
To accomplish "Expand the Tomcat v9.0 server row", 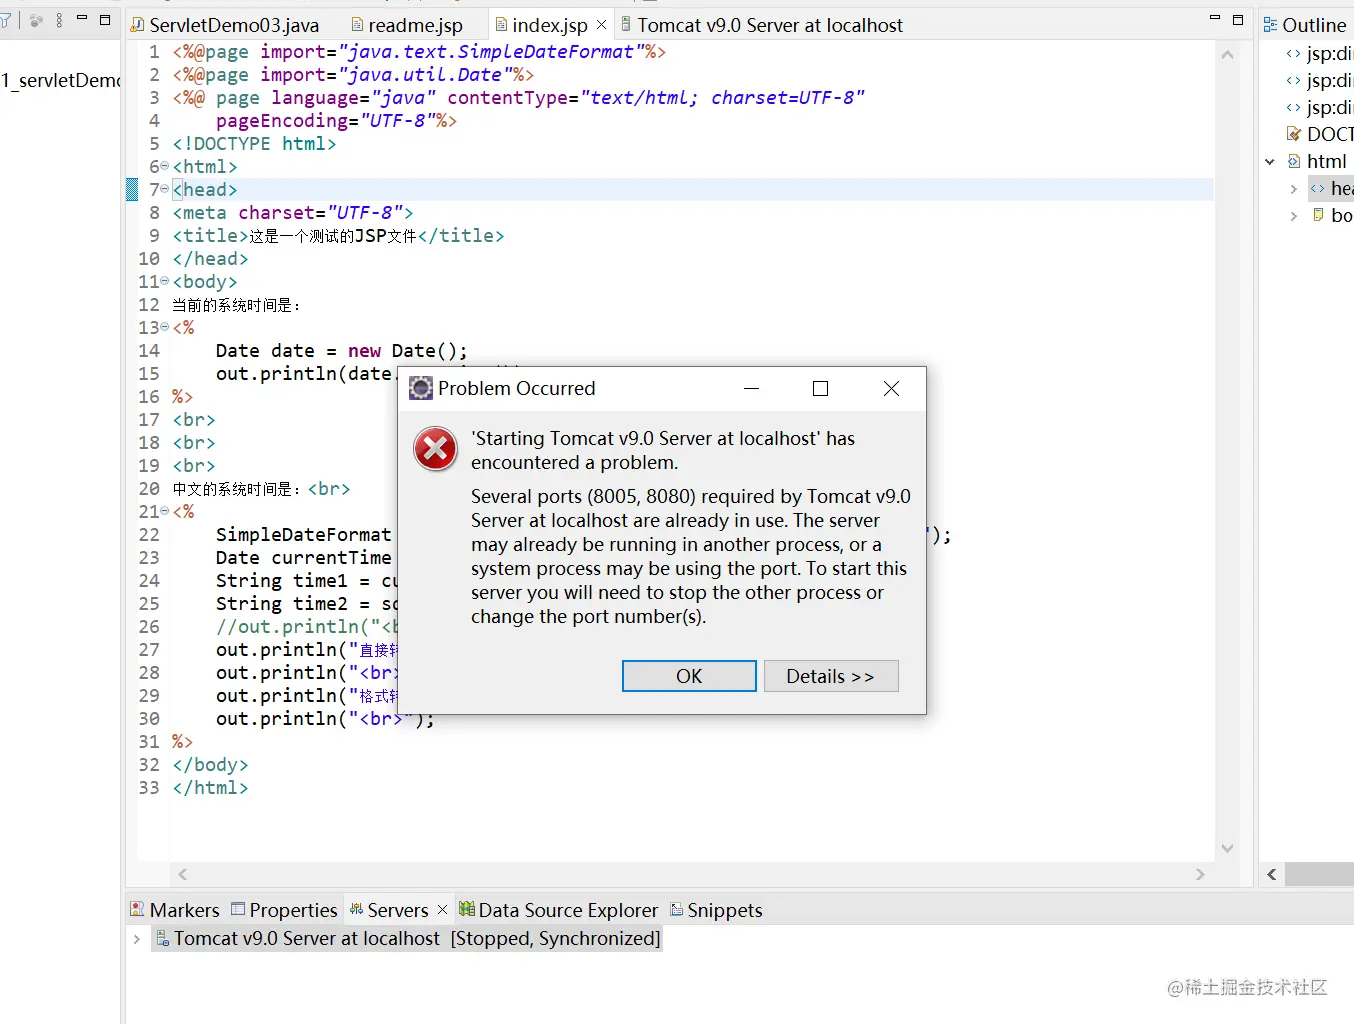I will pos(137,939).
